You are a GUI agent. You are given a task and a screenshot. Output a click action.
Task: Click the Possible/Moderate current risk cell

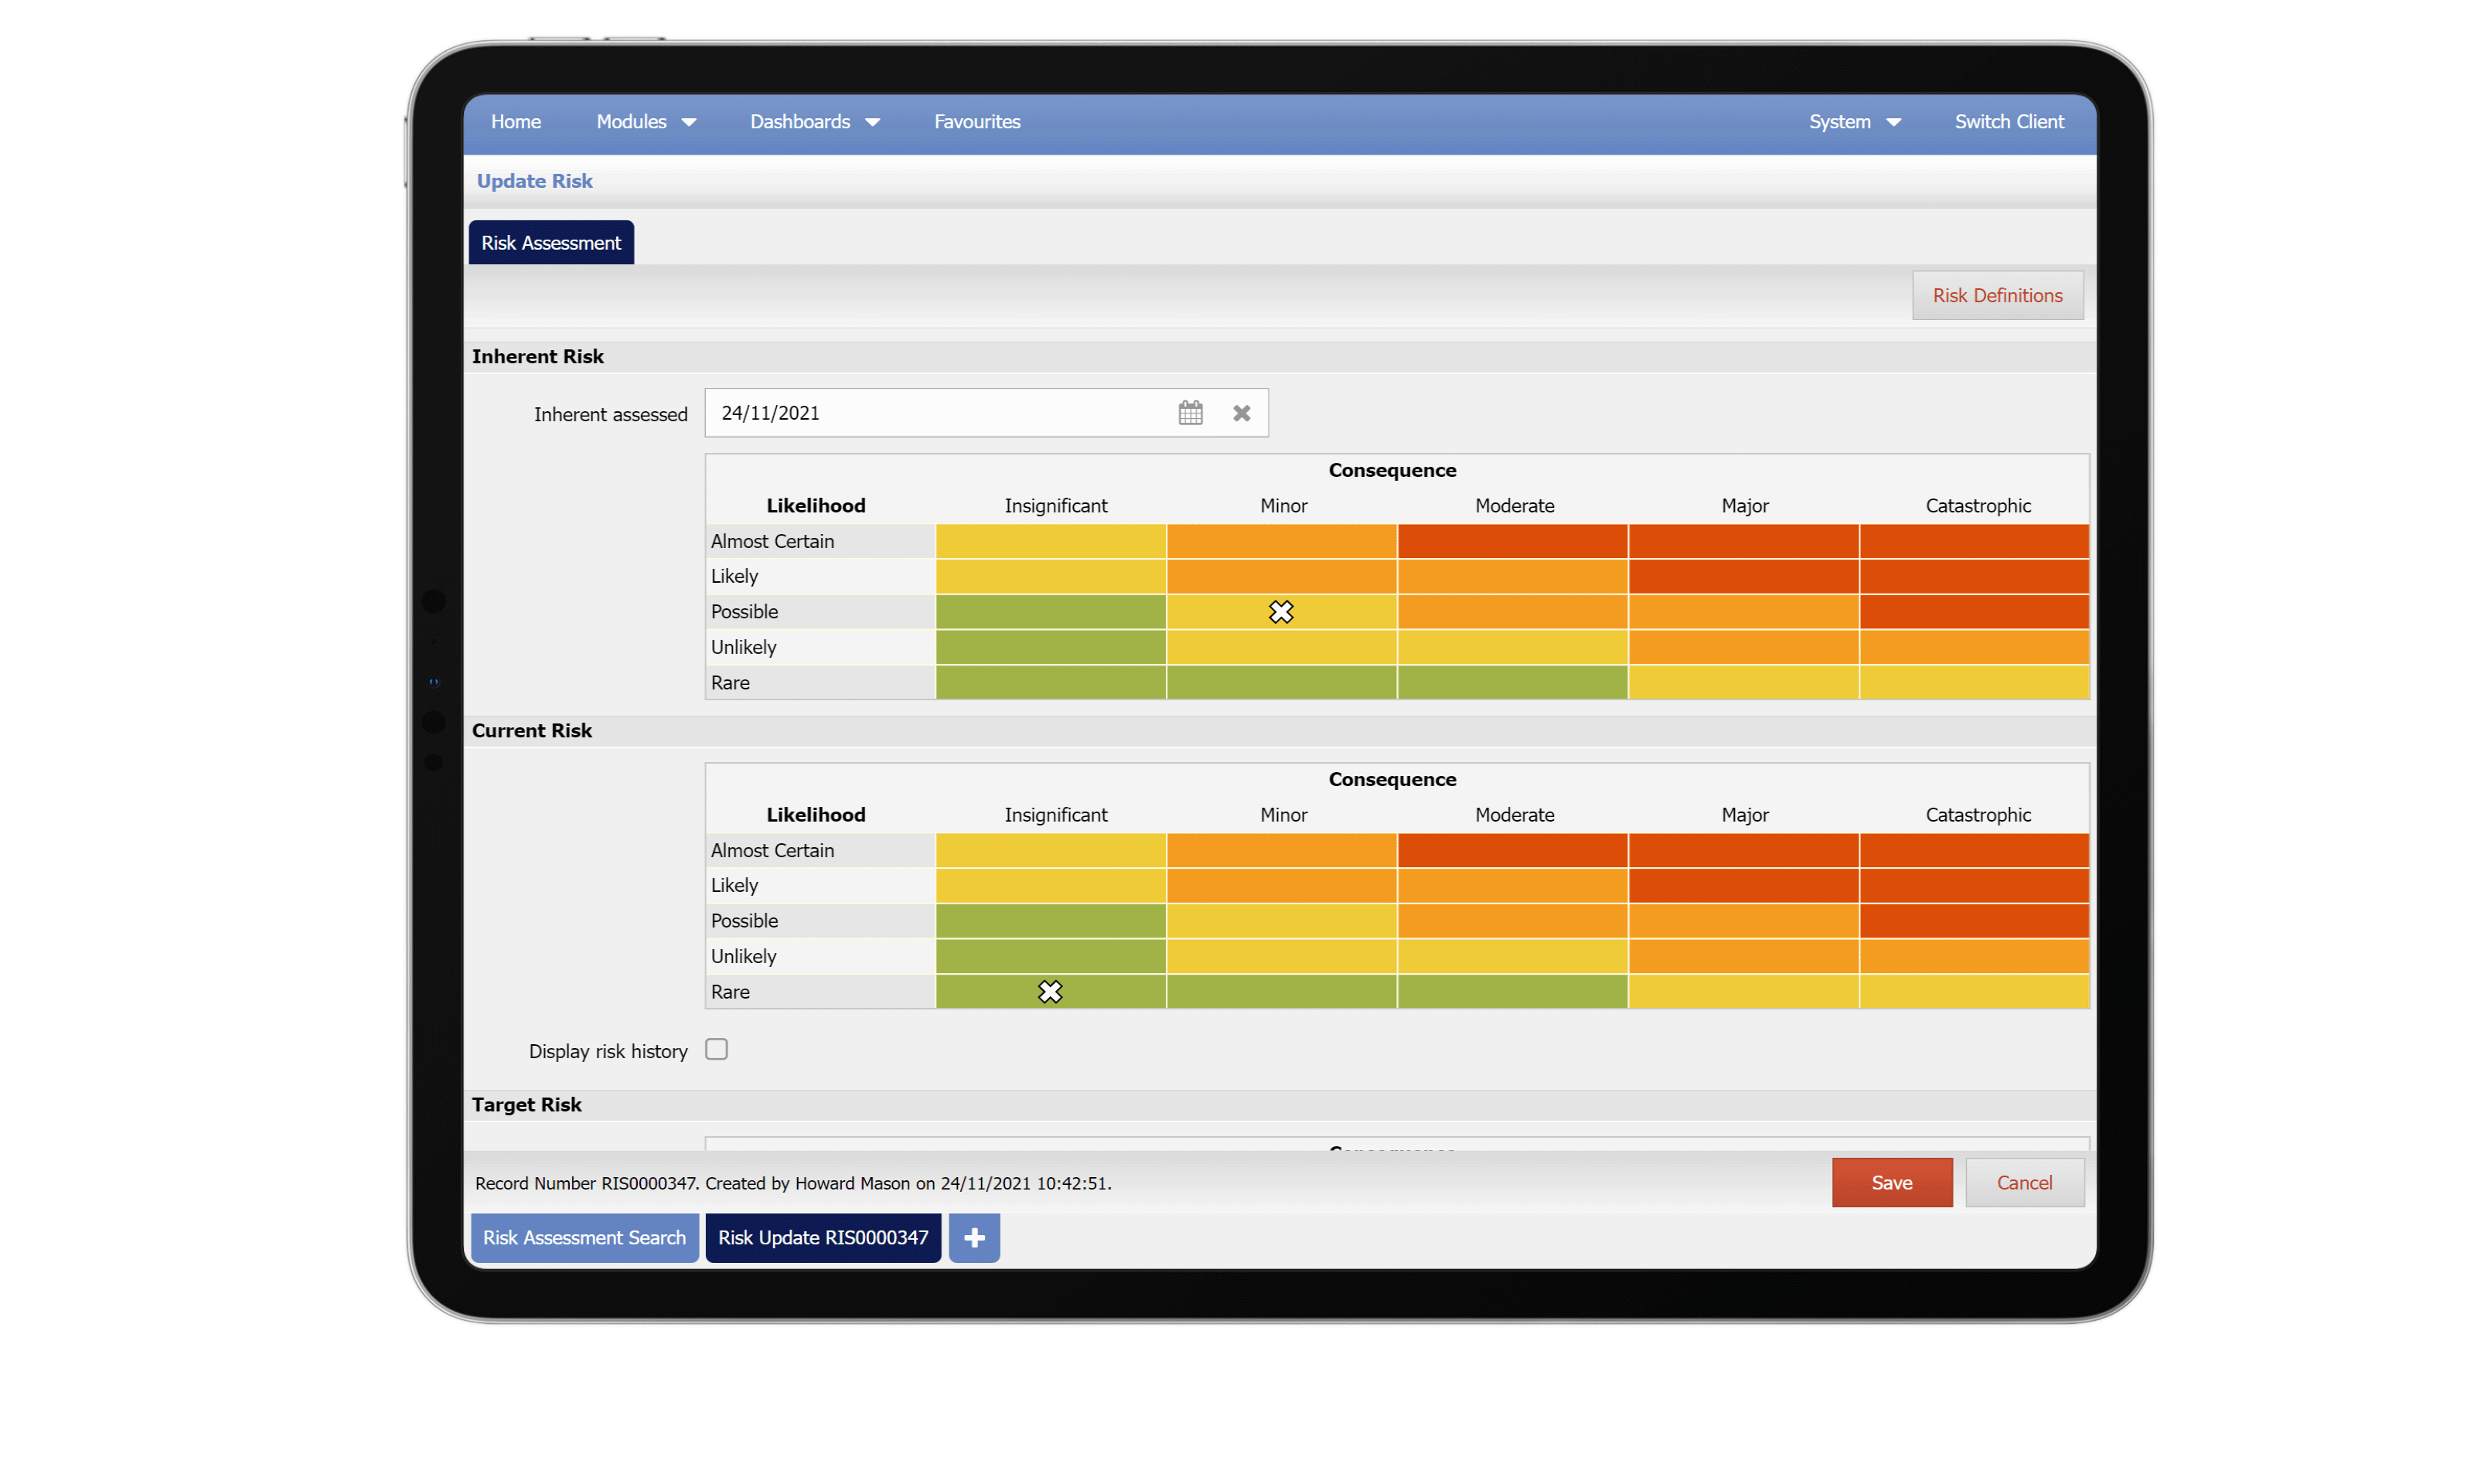[x=1513, y=921]
